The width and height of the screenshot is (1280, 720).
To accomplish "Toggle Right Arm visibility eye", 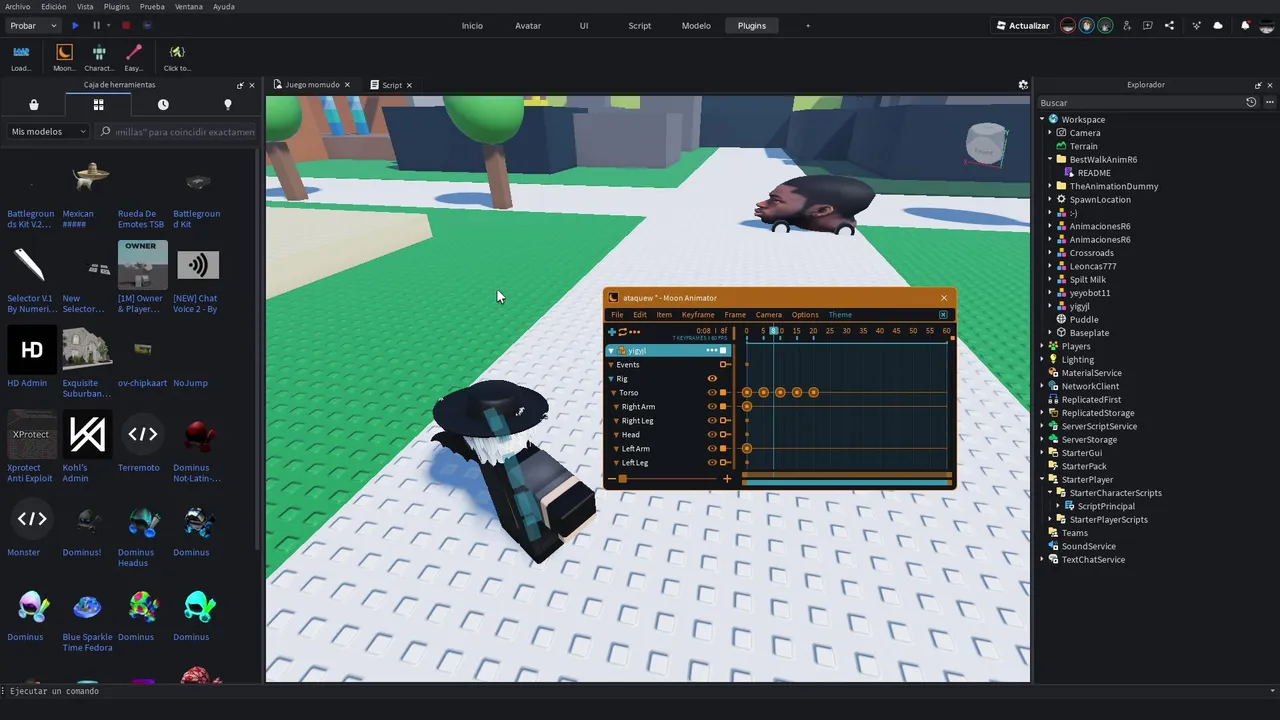I will click(x=712, y=407).
